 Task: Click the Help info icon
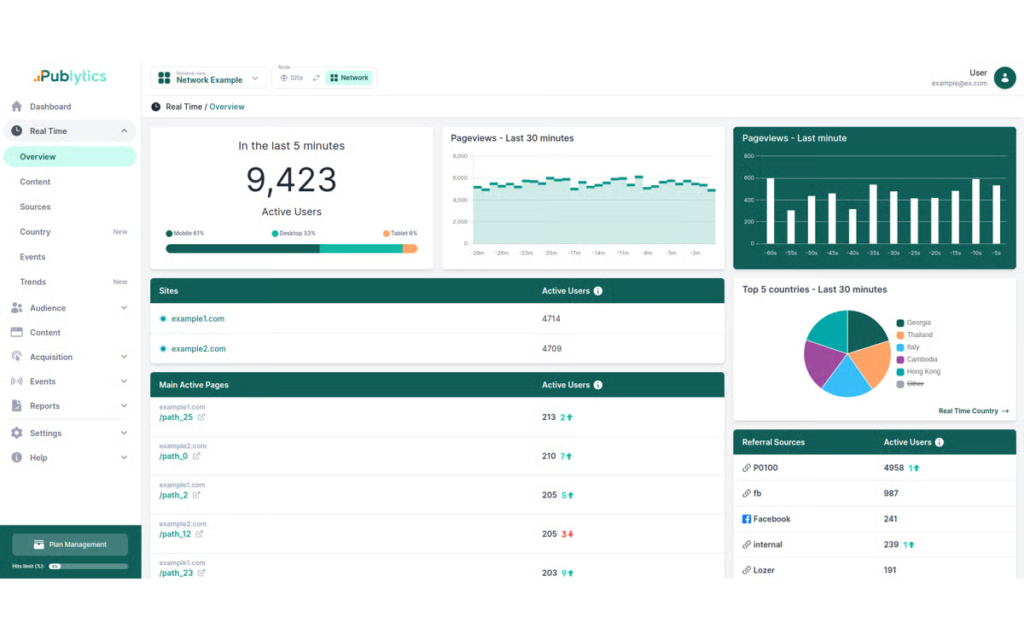coord(16,458)
